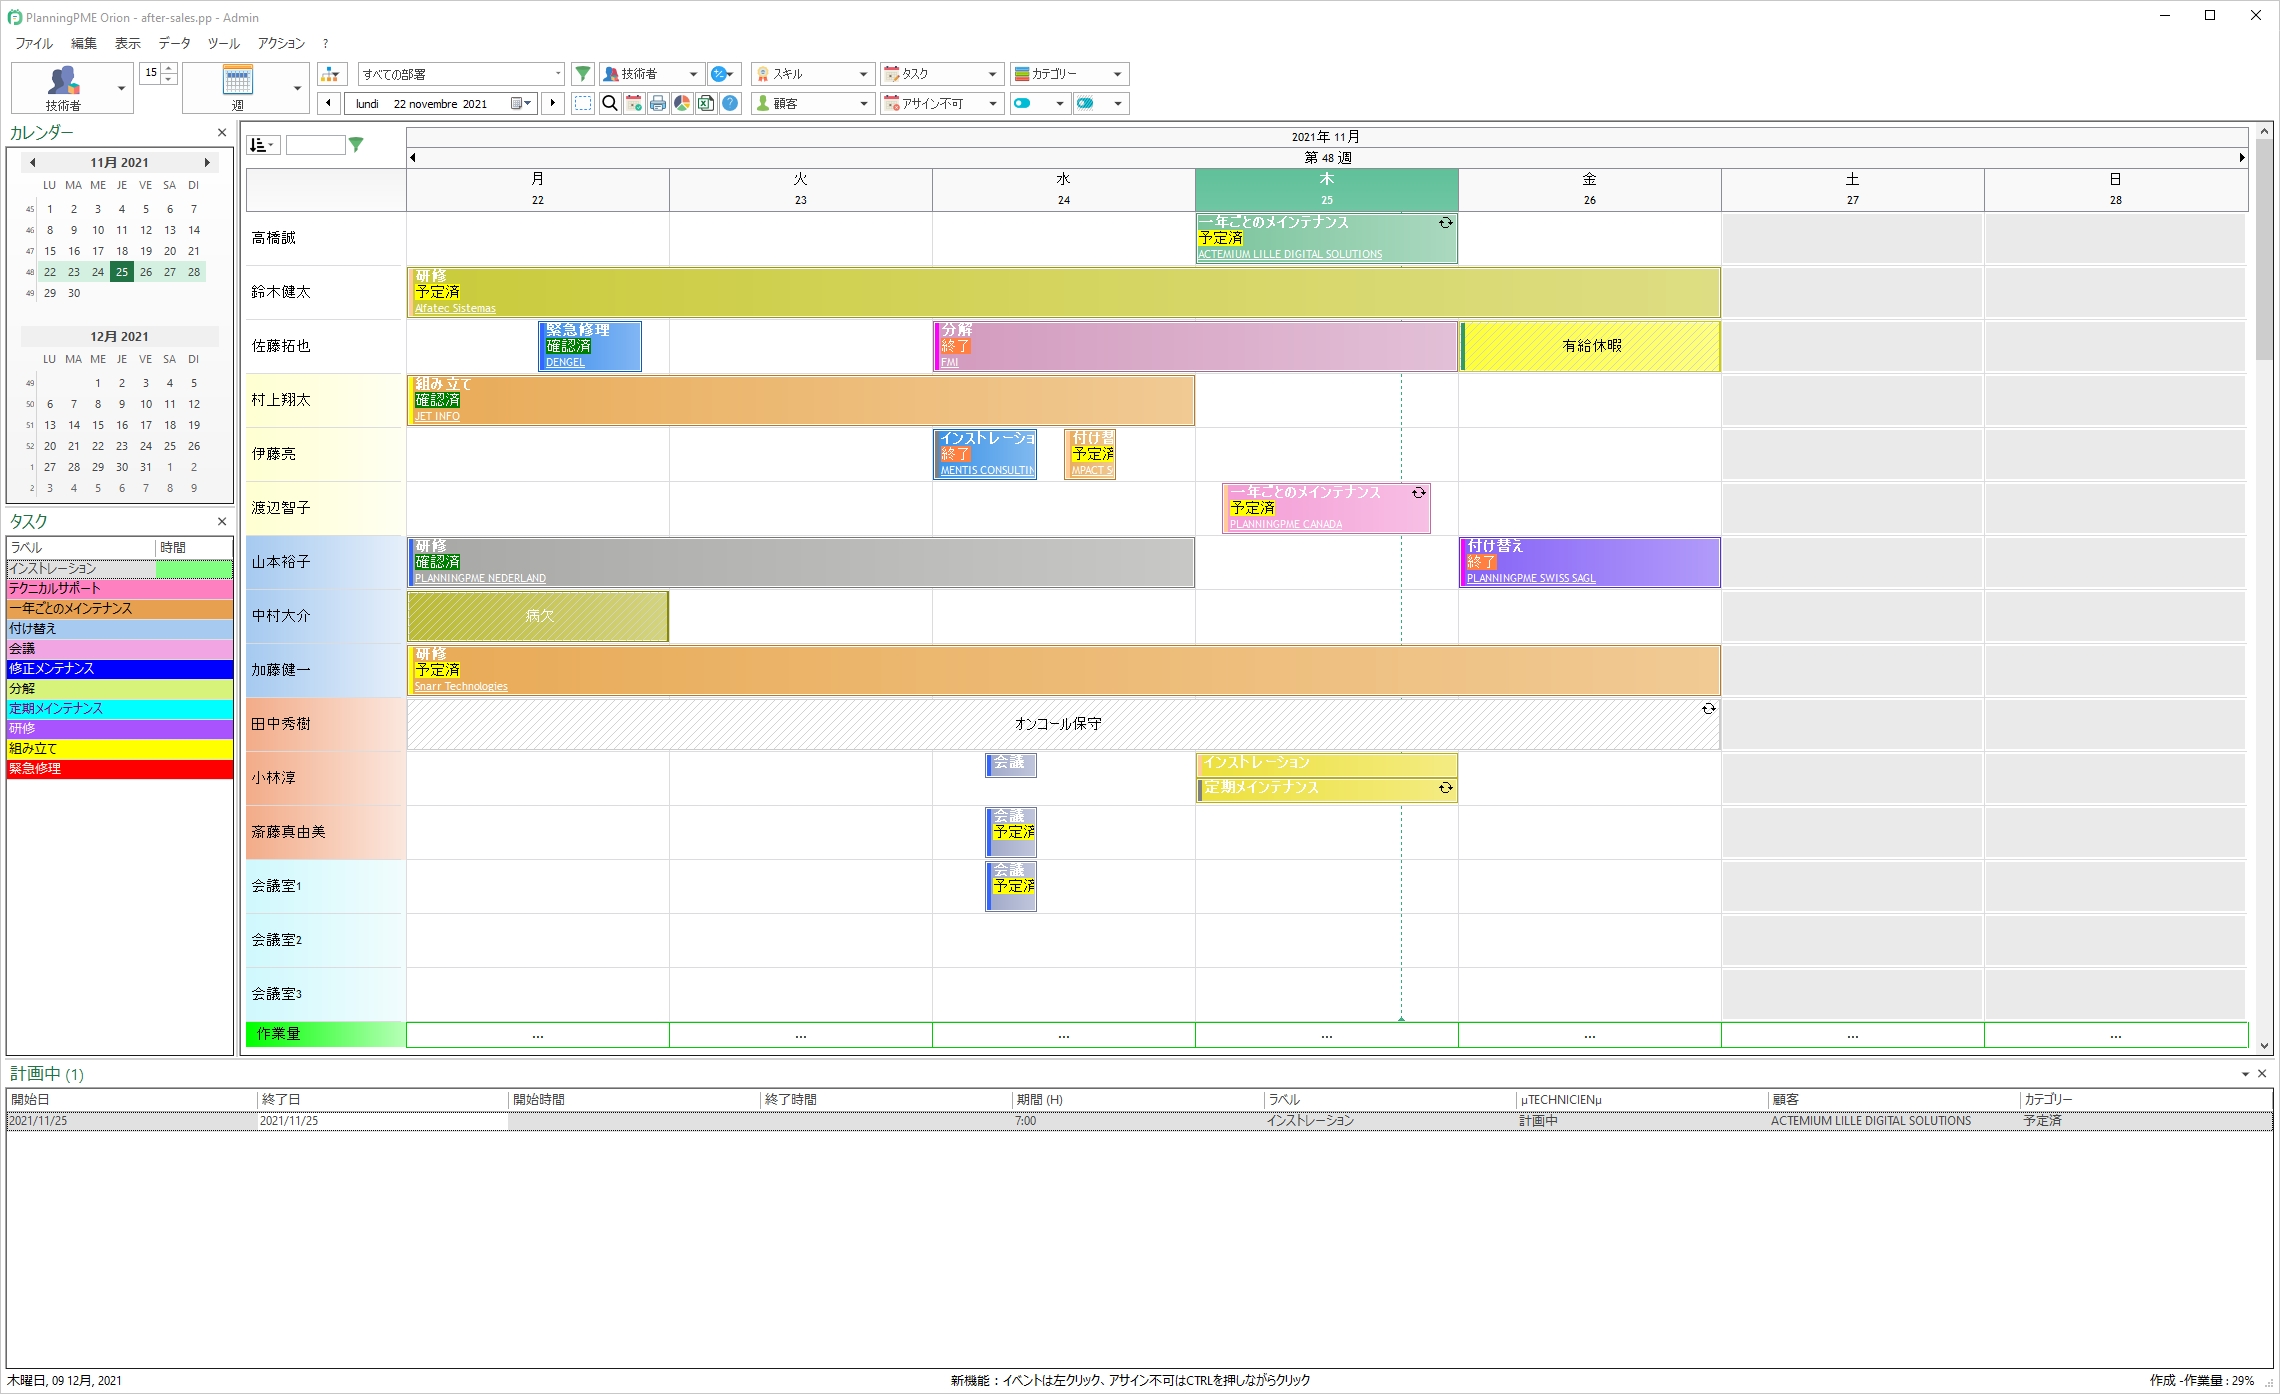Open the PLANNINGPME CANADA customer link

[1286, 524]
